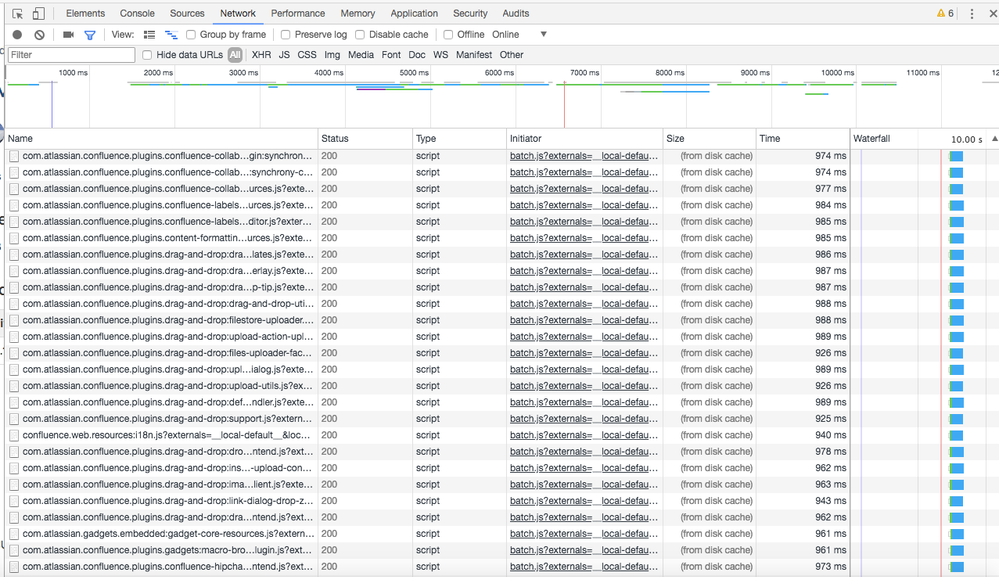Toggle the filter funnel icon

pyautogui.click(x=90, y=35)
